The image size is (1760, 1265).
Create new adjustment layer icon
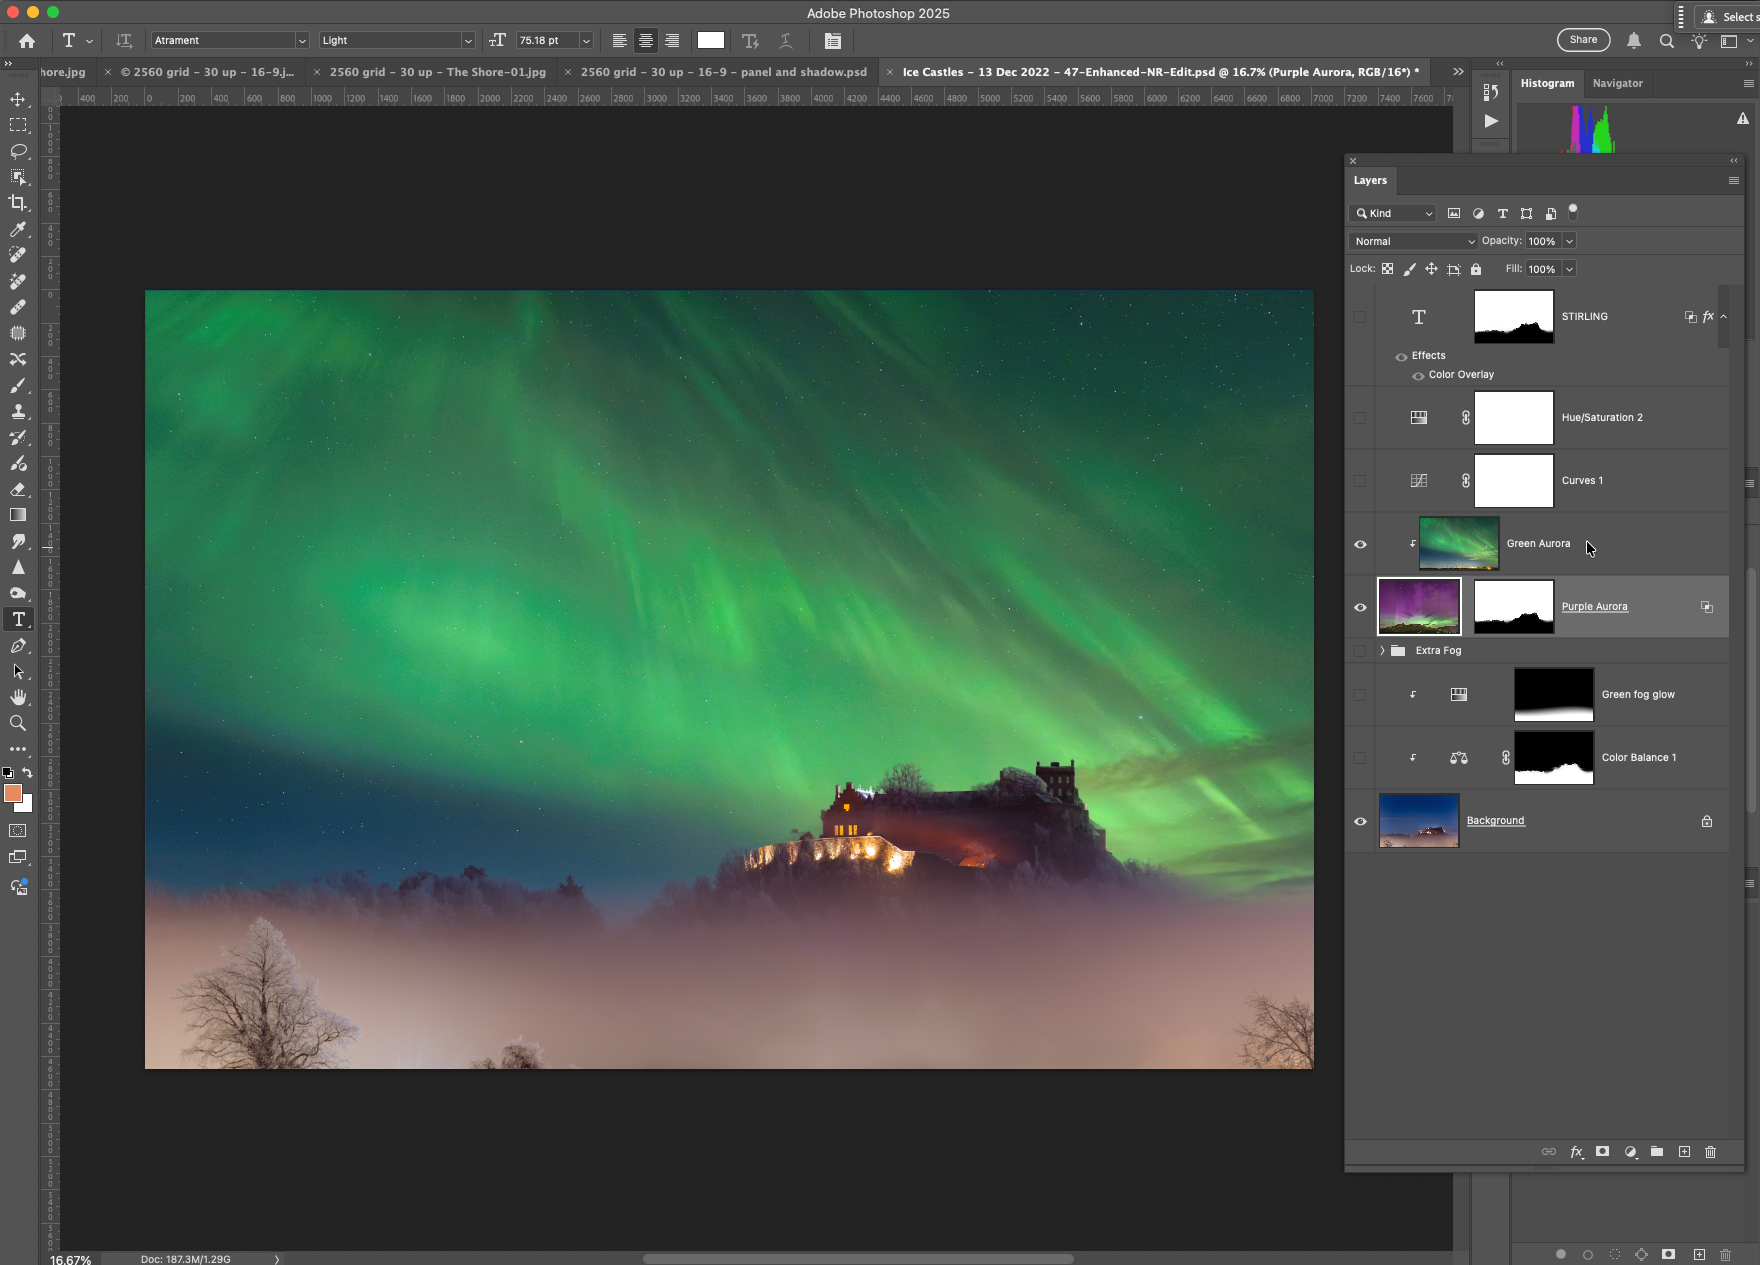click(x=1630, y=1152)
